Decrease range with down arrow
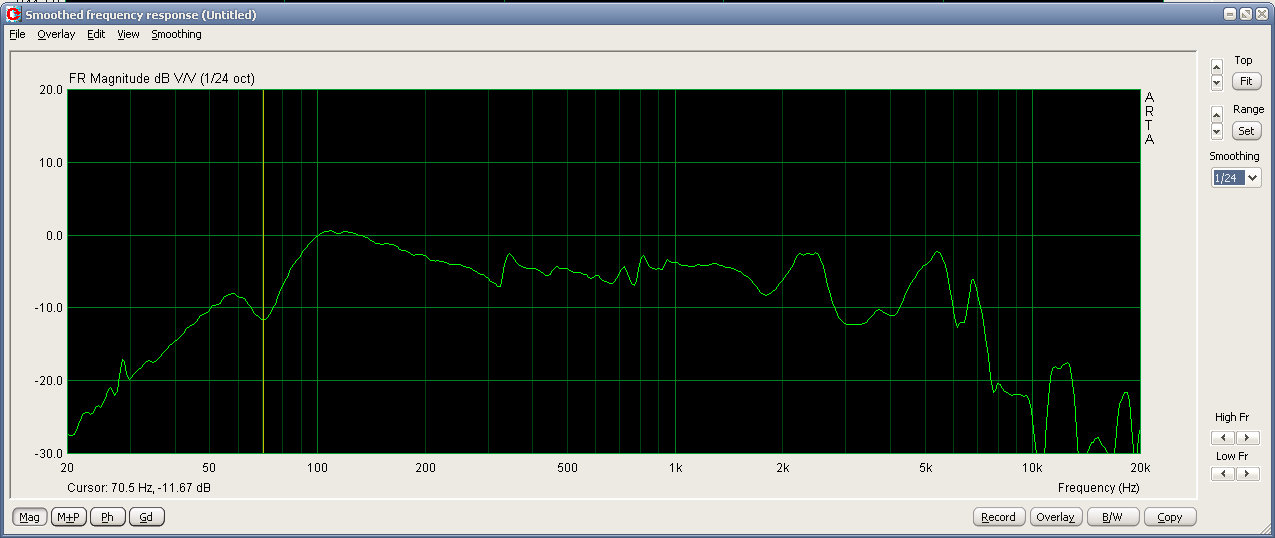This screenshot has width=1275, height=538. [1216, 131]
